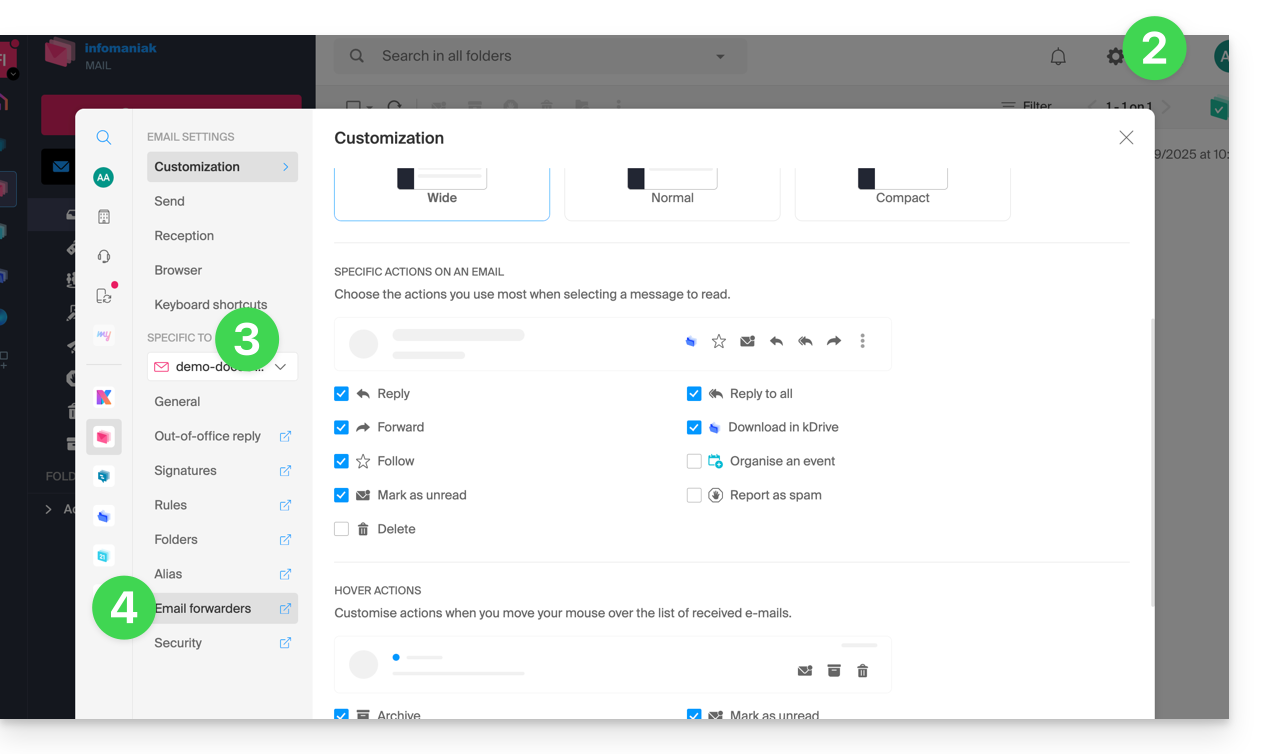
Task: Click the notifications bell icon
Action: 1058,57
